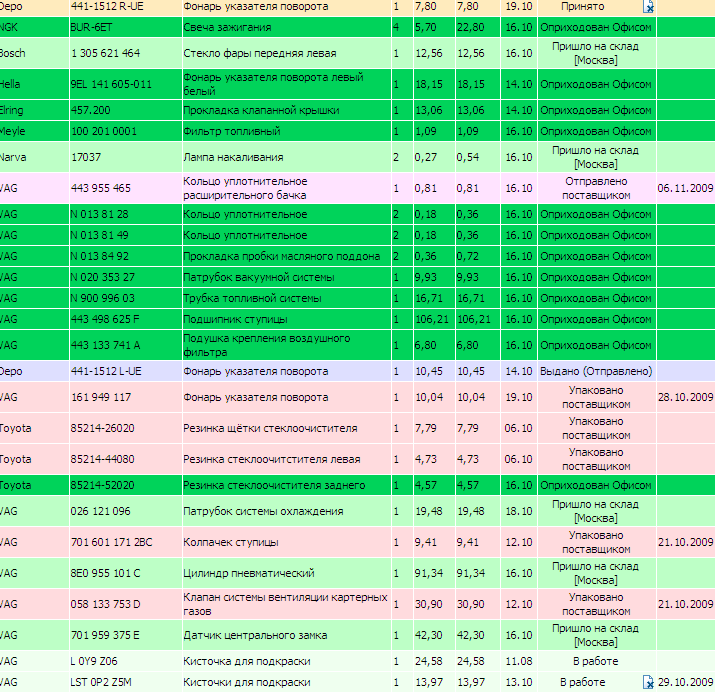Click 'Резинка стеклоочитстителя левая' cell
The width and height of the screenshot is (717, 693).
click(287, 459)
